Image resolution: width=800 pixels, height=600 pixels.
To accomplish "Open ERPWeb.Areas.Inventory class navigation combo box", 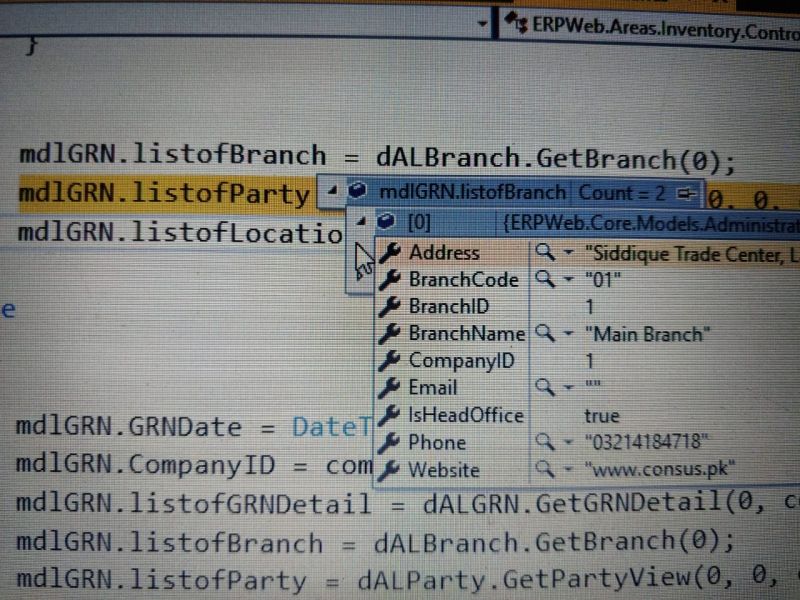I will pos(649,28).
